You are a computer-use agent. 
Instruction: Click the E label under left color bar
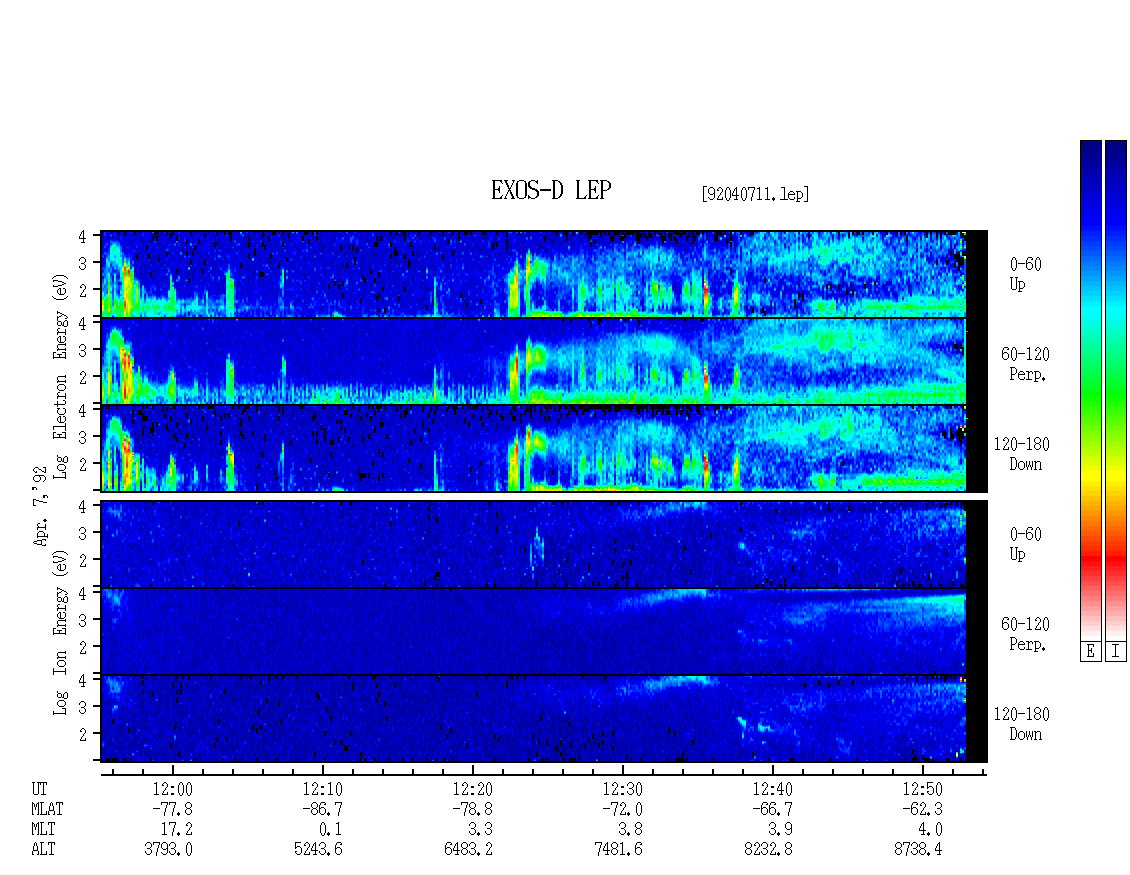coord(1090,652)
